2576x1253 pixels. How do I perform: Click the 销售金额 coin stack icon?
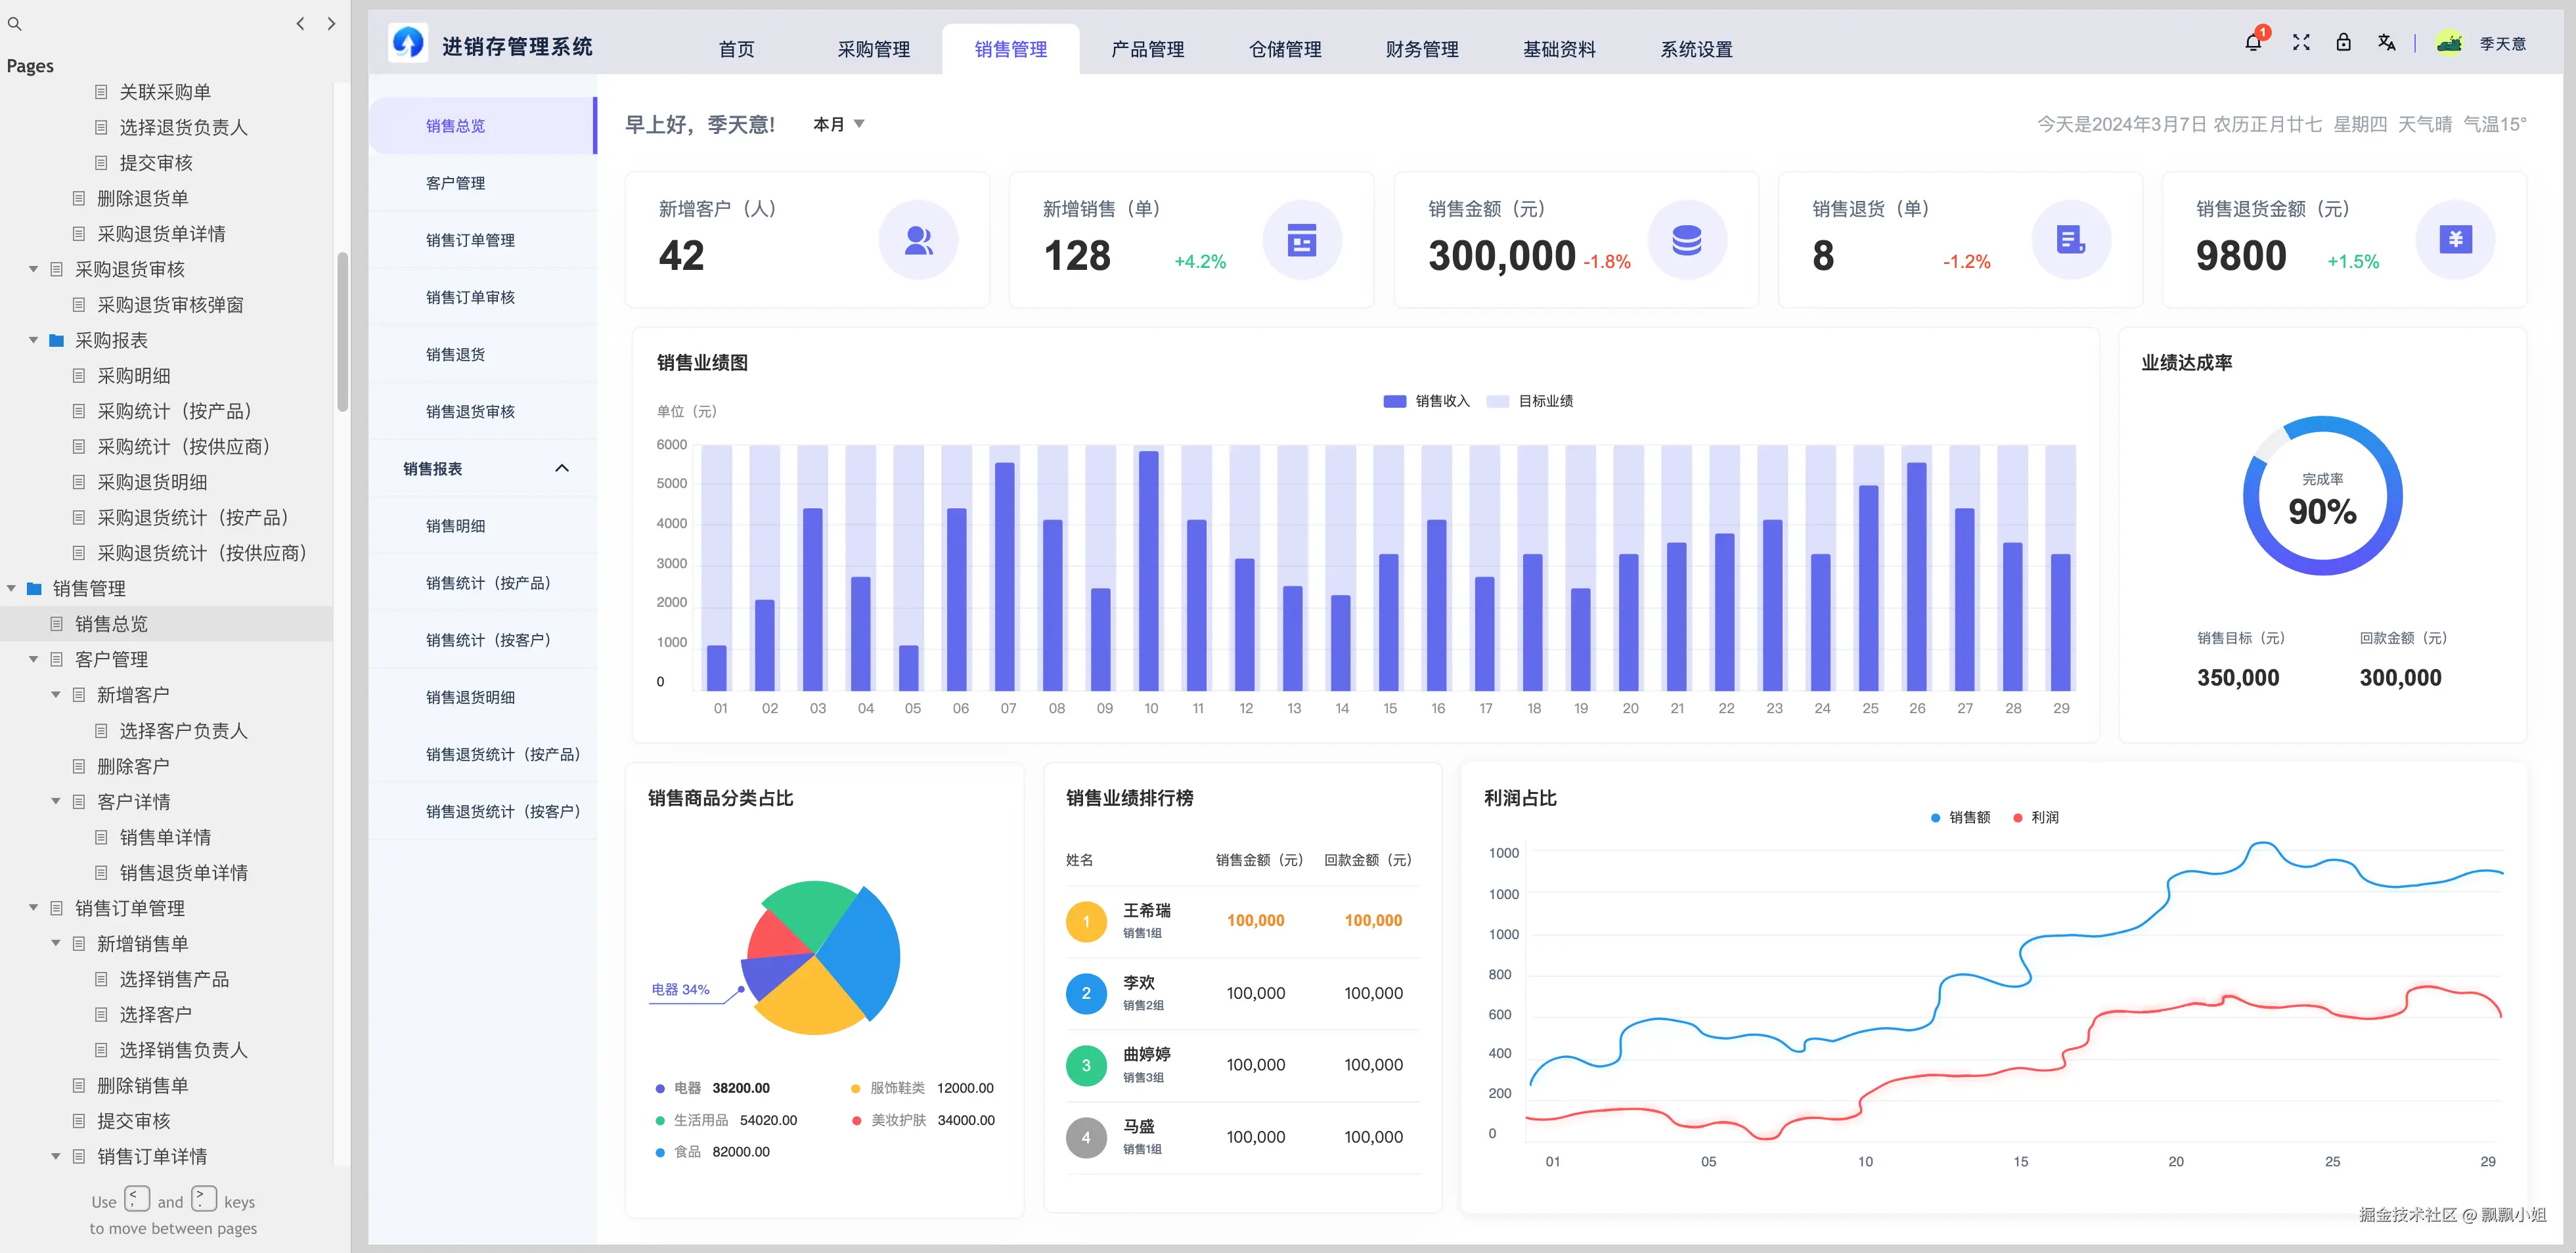(x=1687, y=239)
